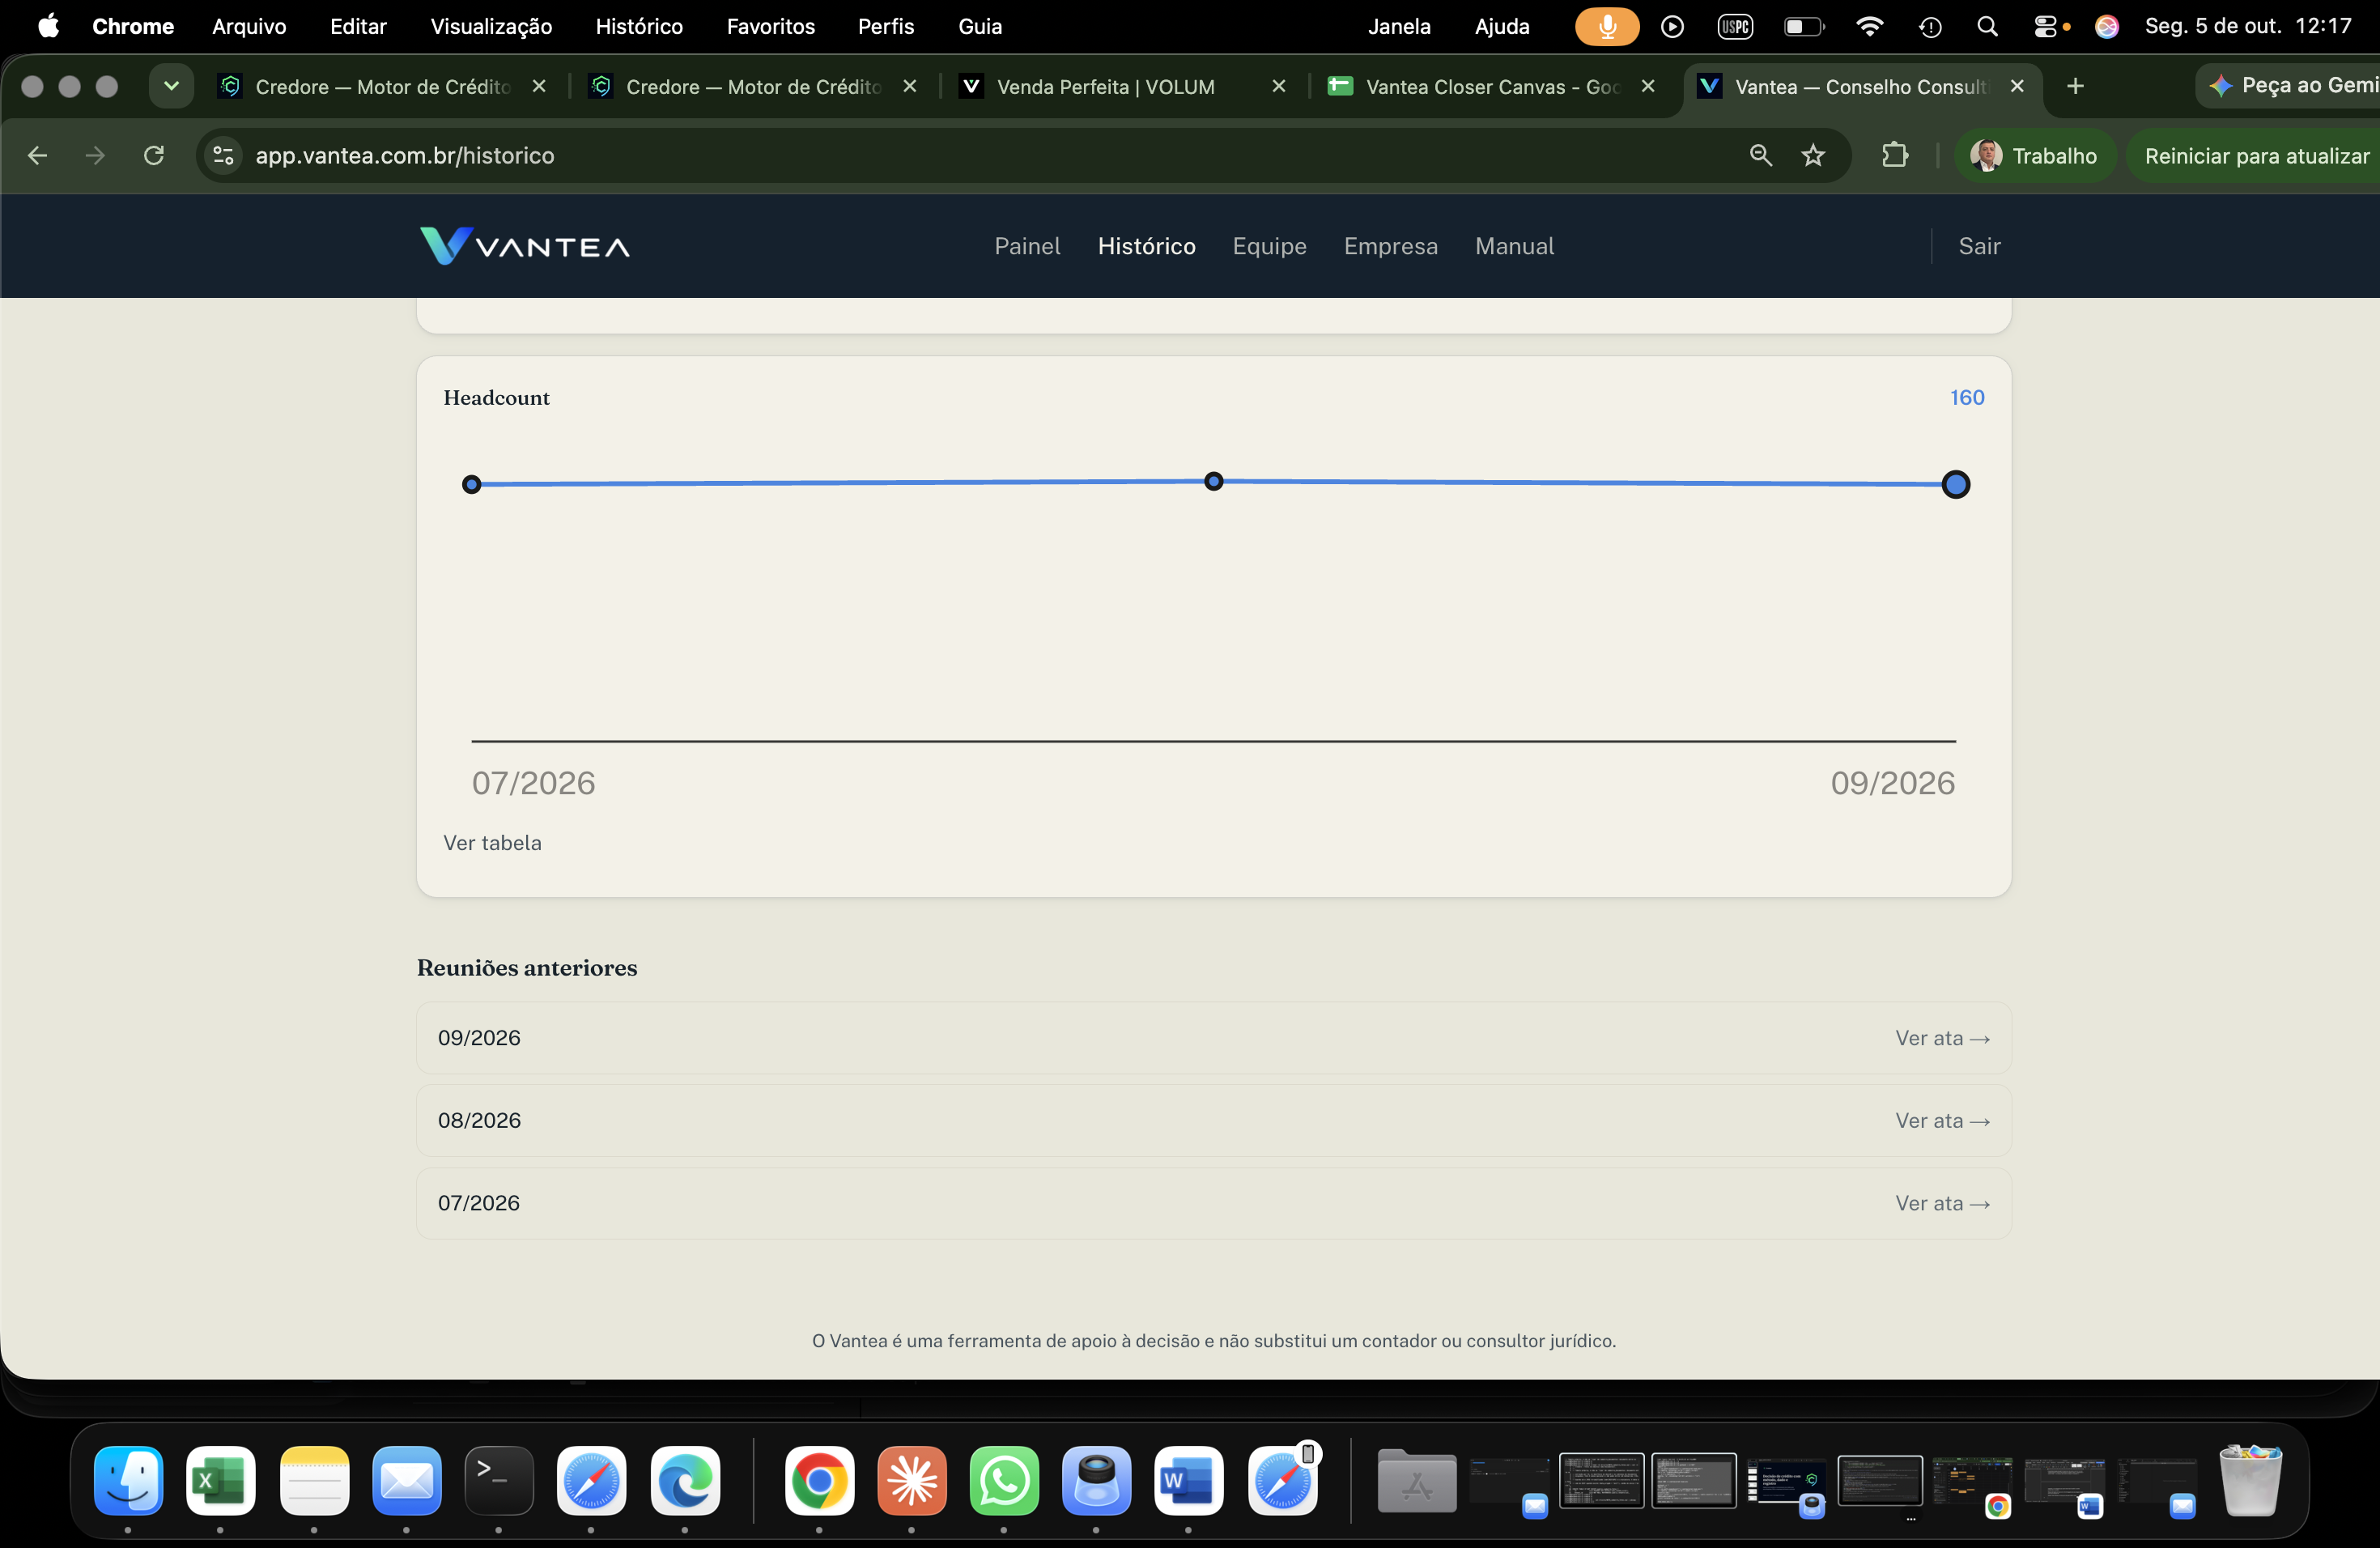Viewport: 2380px width, 1548px height.
Task: Open 'Ver ata' for 07/2026 meeting
Action: click(x=1942, y=1203)
